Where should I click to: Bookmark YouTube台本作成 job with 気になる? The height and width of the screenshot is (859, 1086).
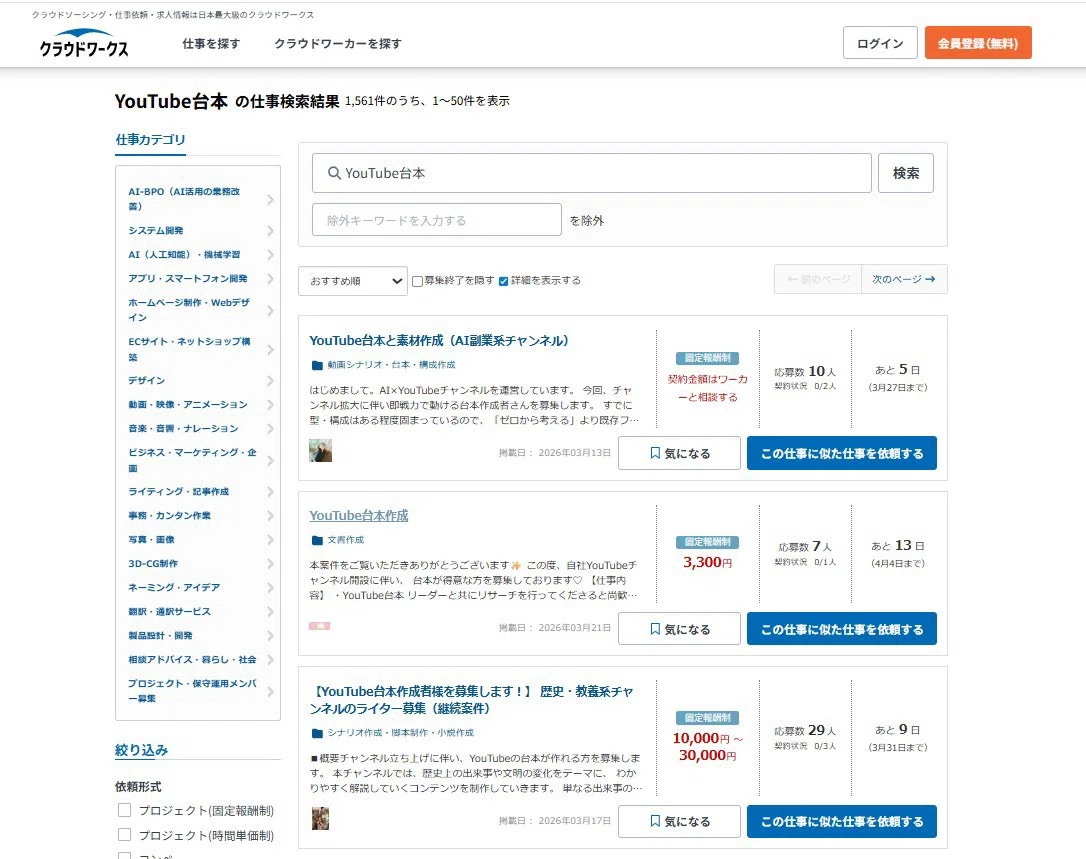[679, 629]
